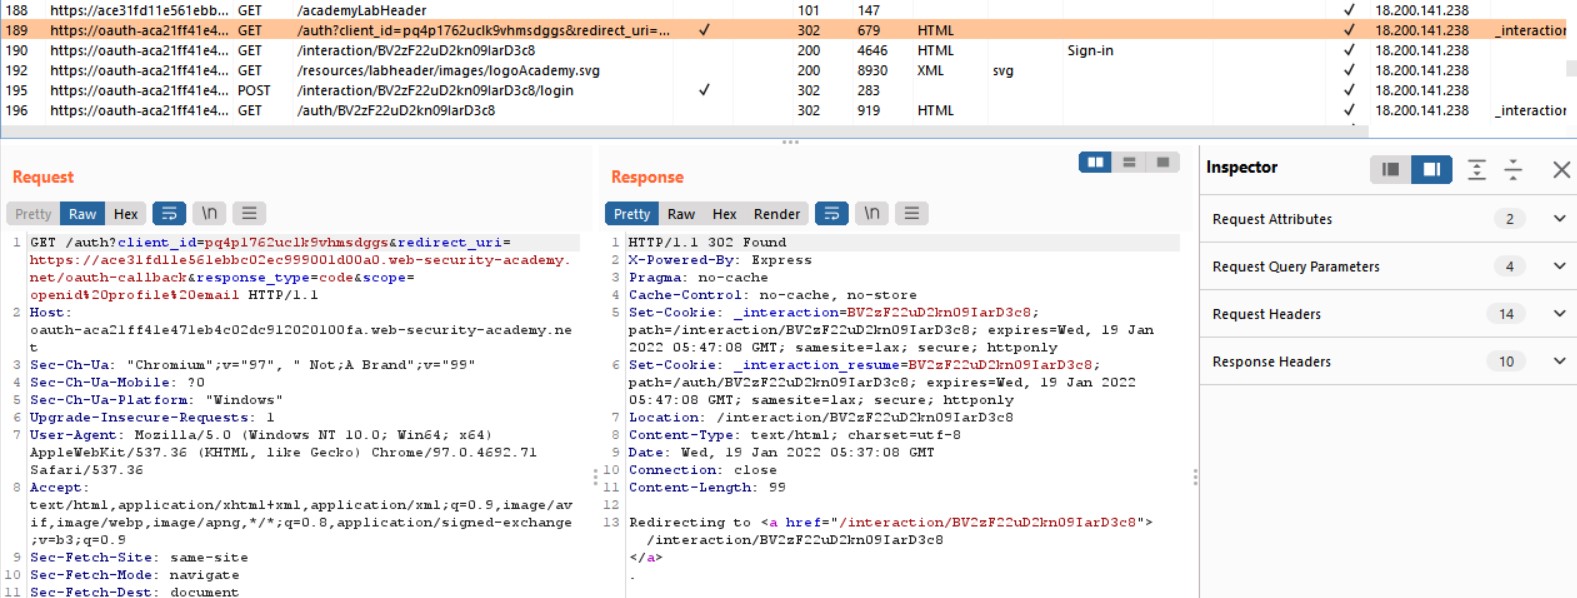
Task: Open the Request panel hamburger menu
Action: point(249,214)
